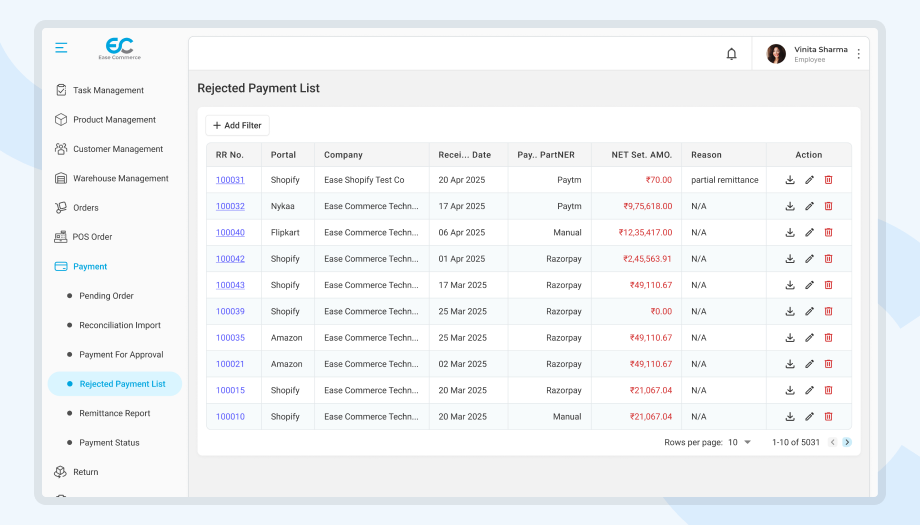The width and height of the screenshot is (920, 525).
Task: Open the notifications bell
Action: coord(731,54)
